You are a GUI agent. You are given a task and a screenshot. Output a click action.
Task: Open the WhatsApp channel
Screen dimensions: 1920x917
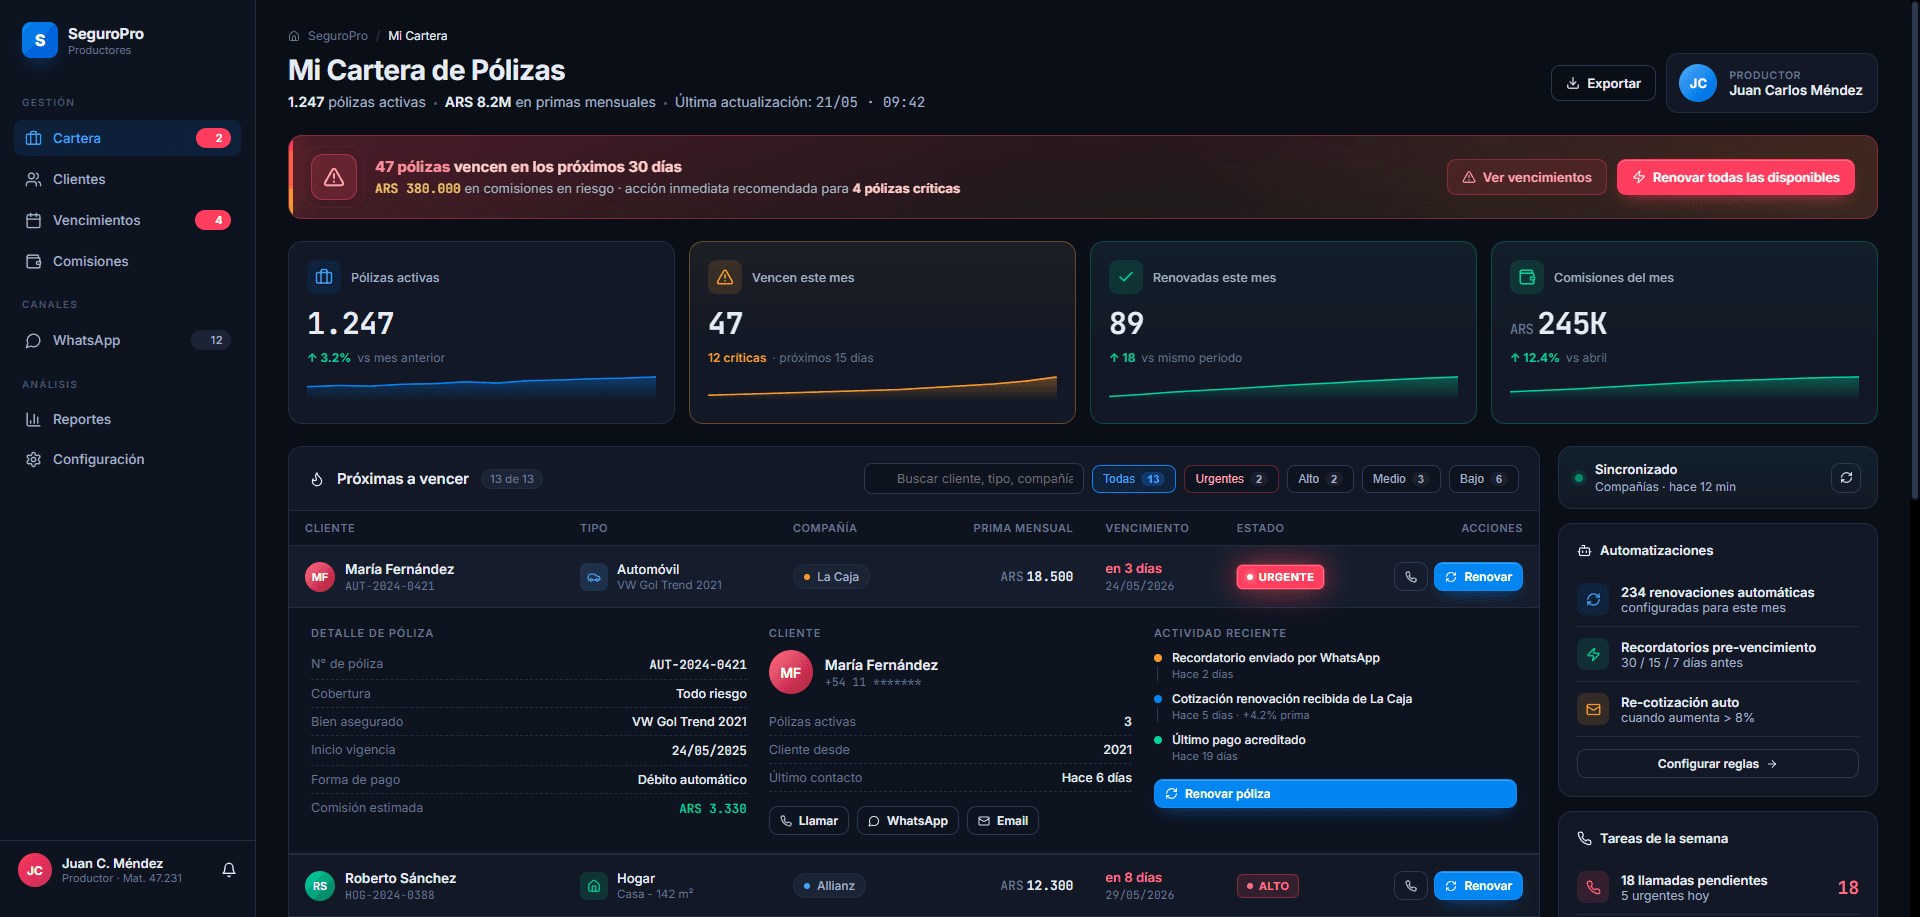[x=128, y=340]
